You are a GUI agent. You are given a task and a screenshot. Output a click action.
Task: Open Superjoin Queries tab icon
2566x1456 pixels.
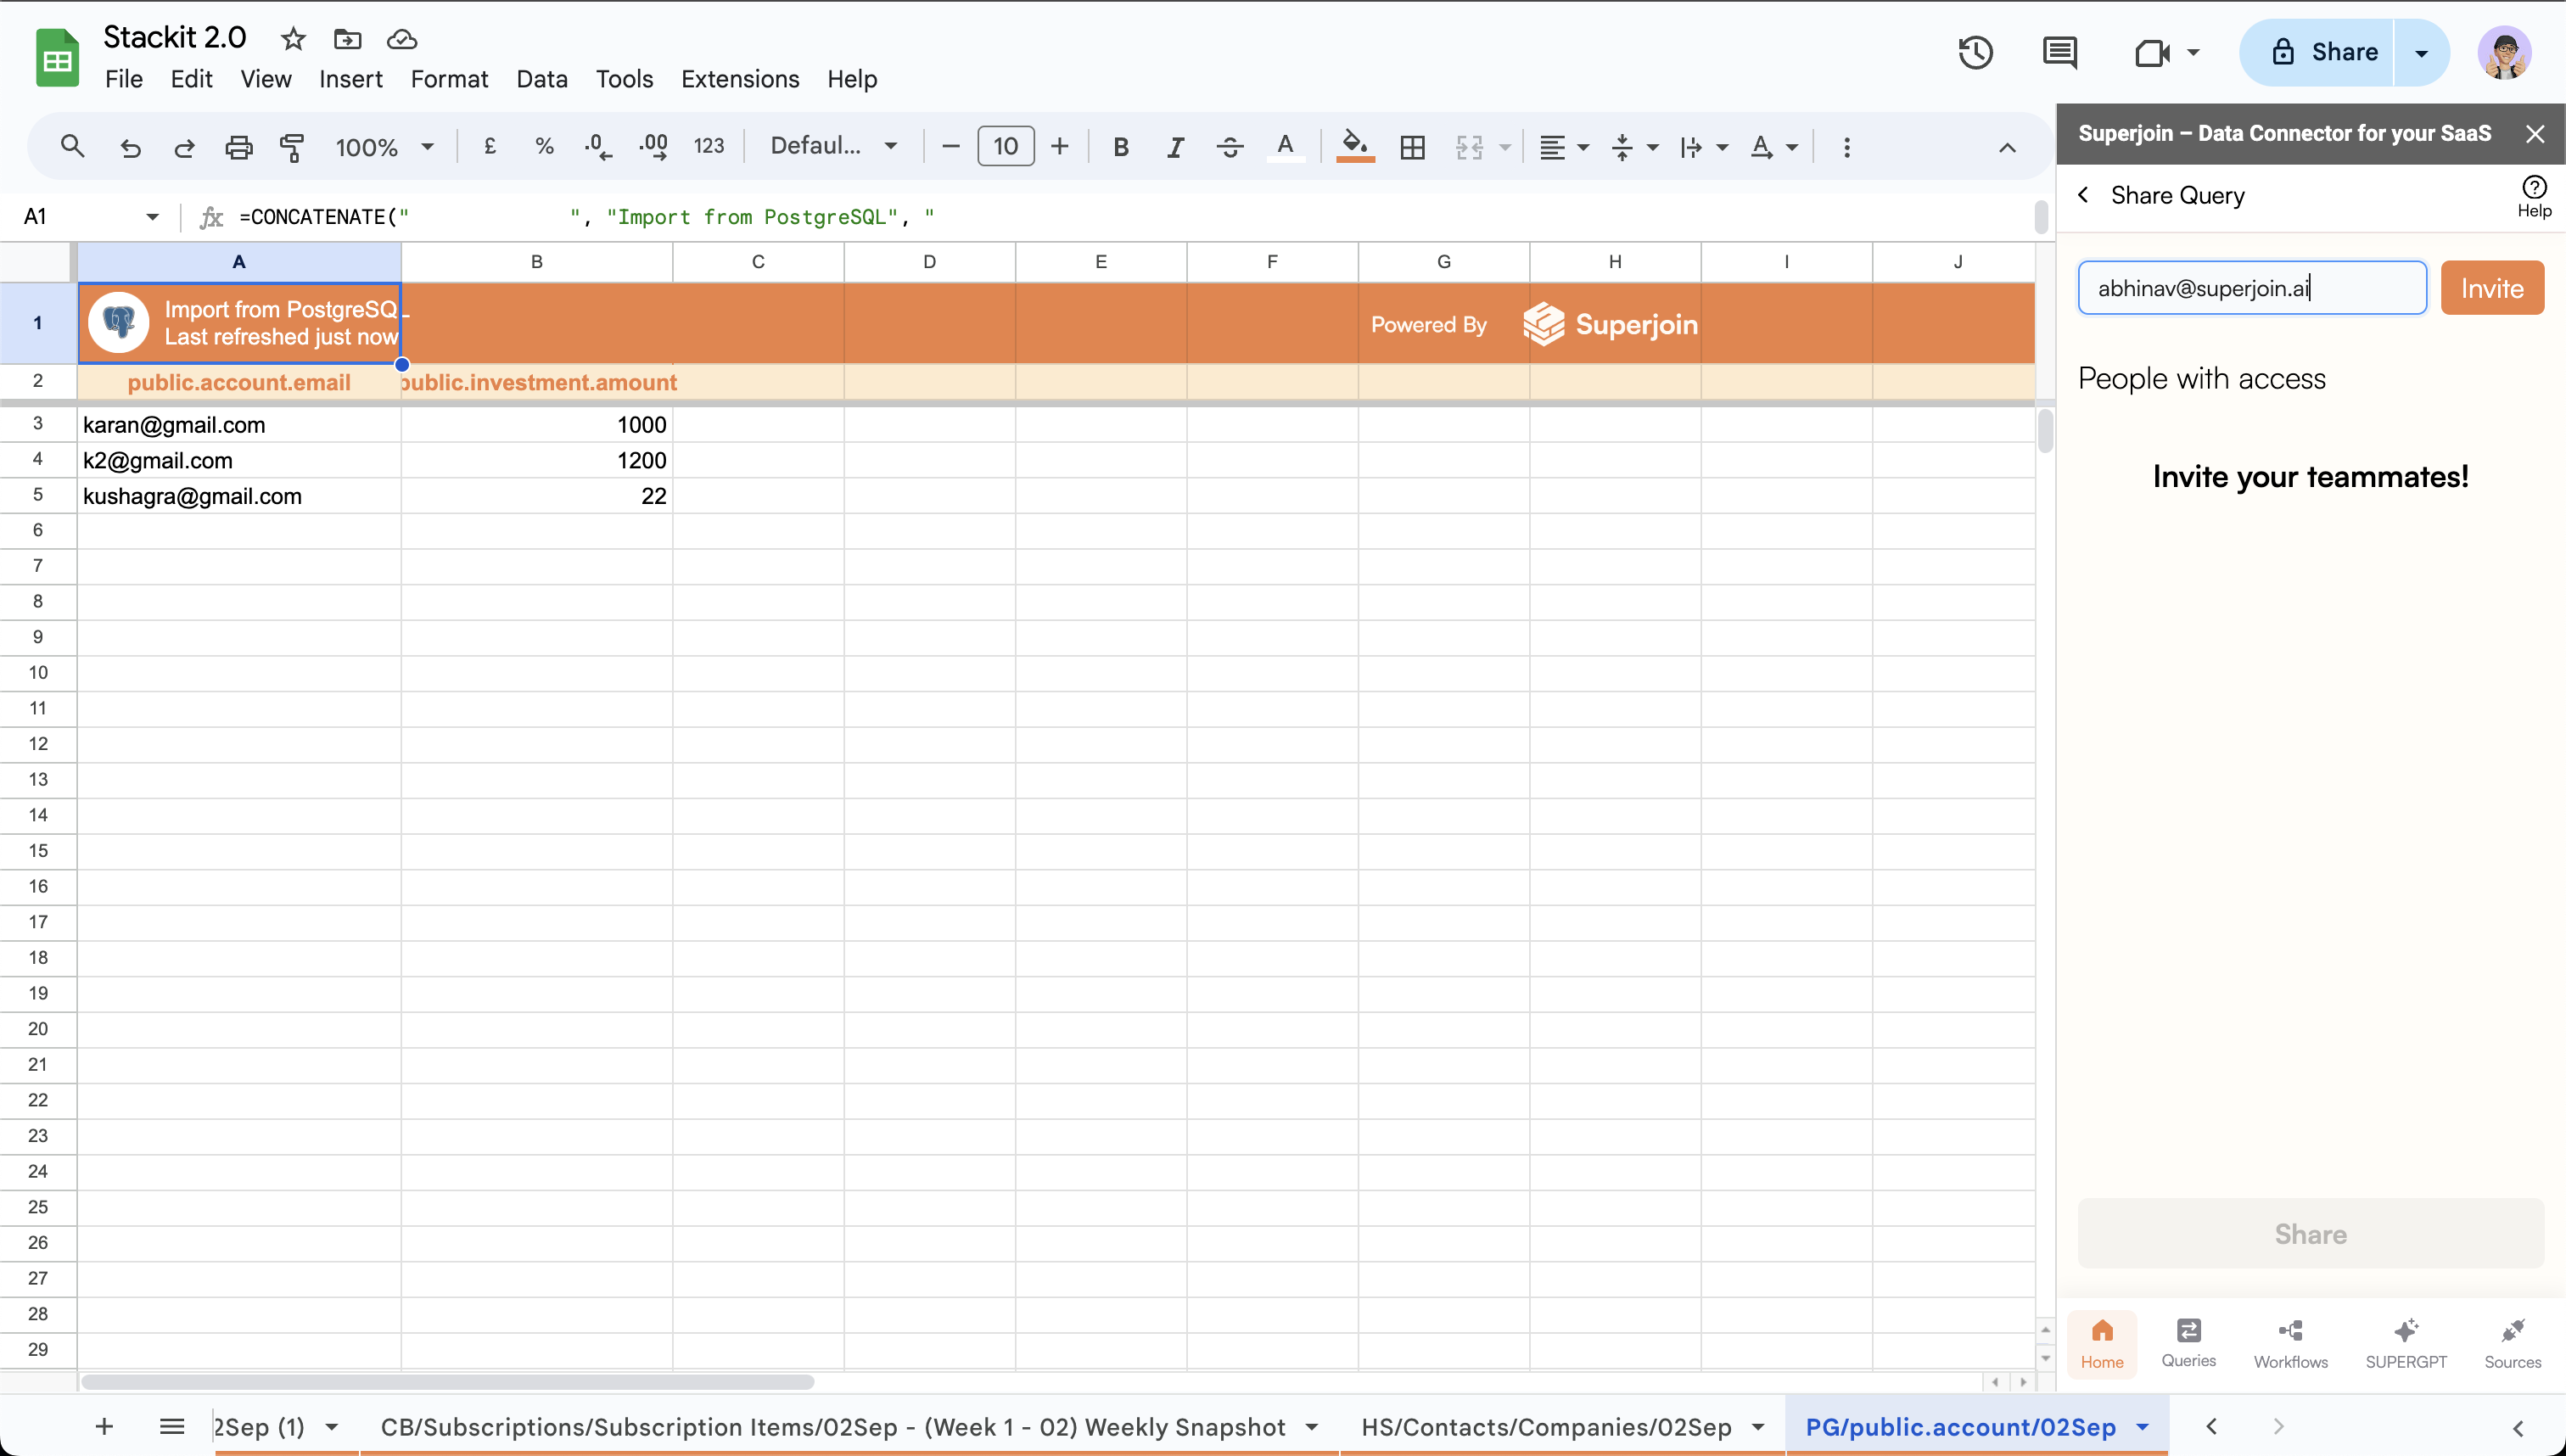click(x=2188, y=1342)
